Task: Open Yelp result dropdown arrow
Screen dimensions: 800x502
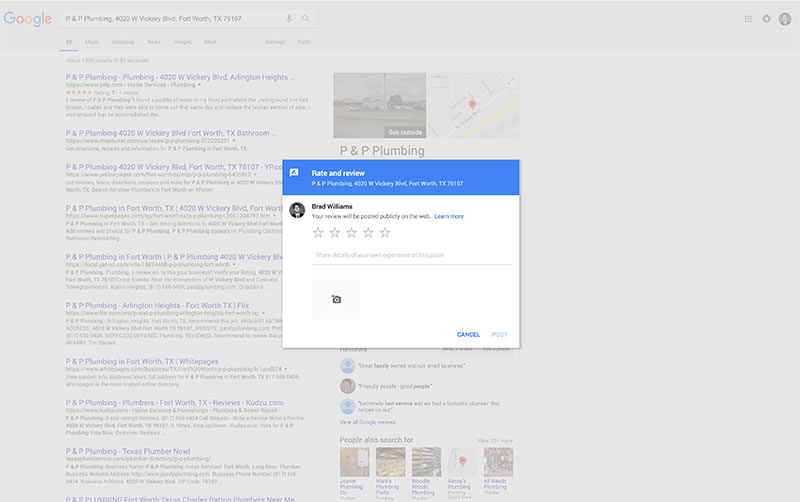Action: pos(199,85)
